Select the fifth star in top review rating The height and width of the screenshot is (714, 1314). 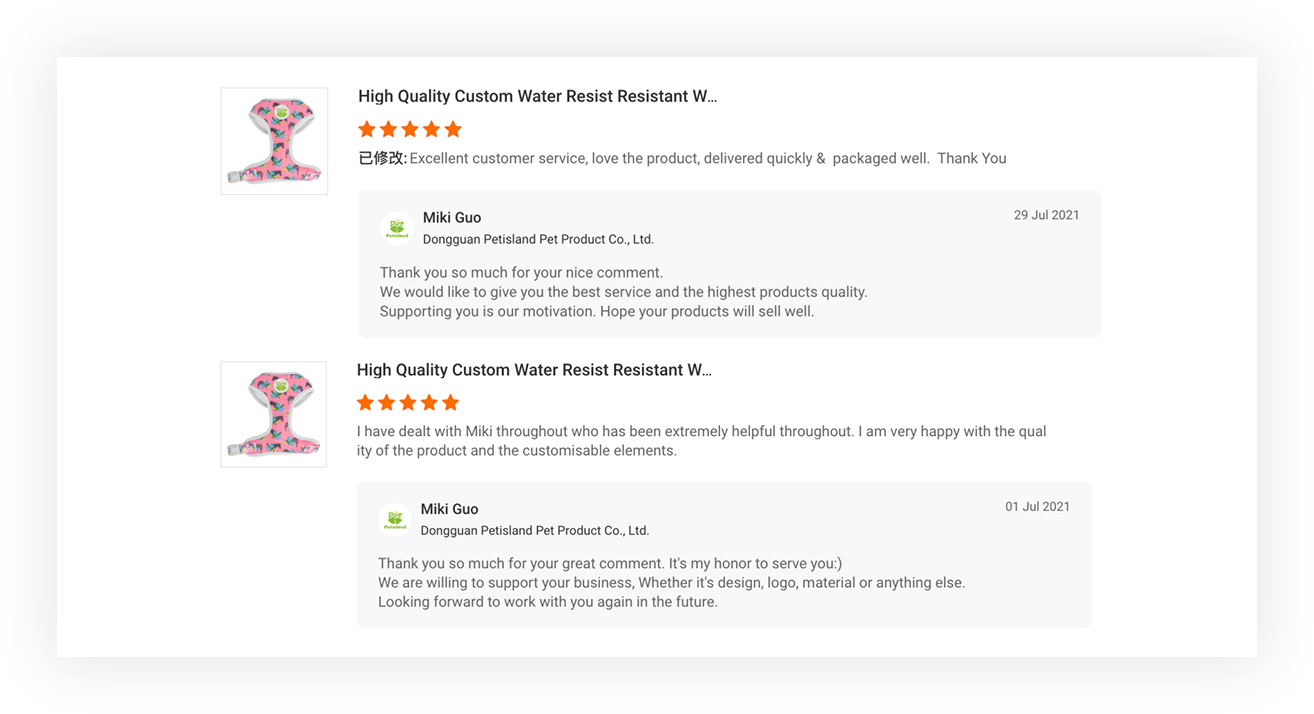coord(453,129)
